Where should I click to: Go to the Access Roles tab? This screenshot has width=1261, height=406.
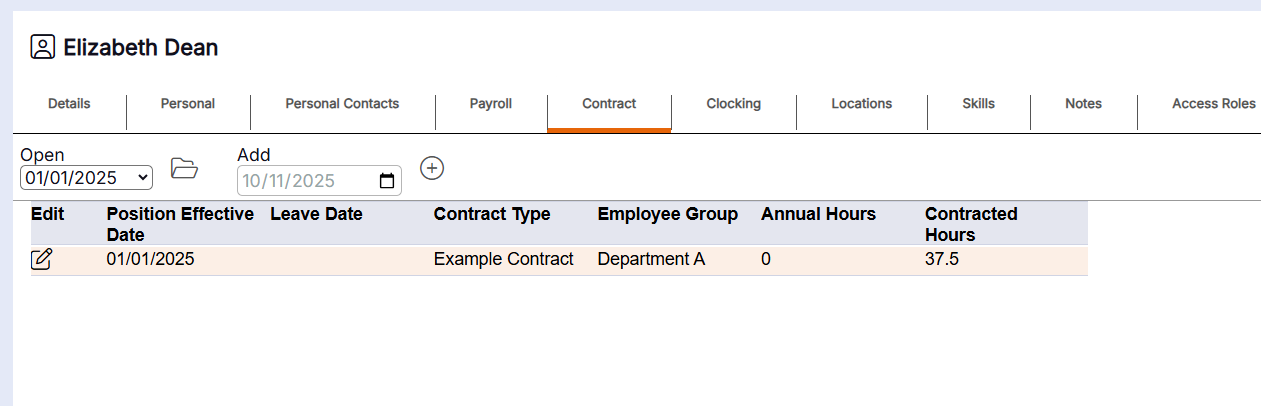1213,104
